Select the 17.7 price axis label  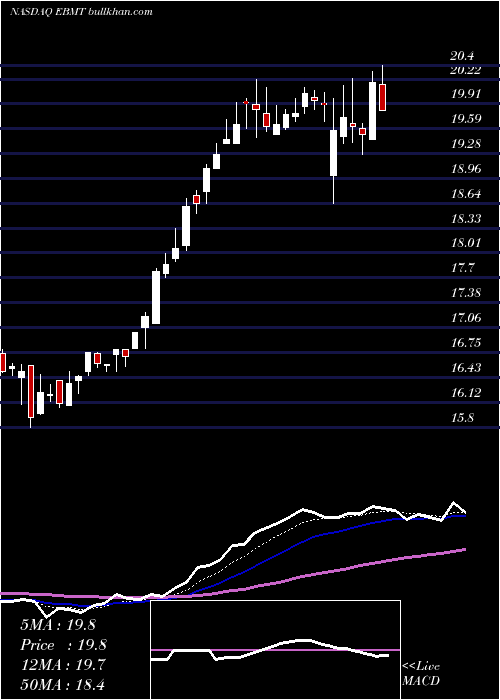point(463,268)
